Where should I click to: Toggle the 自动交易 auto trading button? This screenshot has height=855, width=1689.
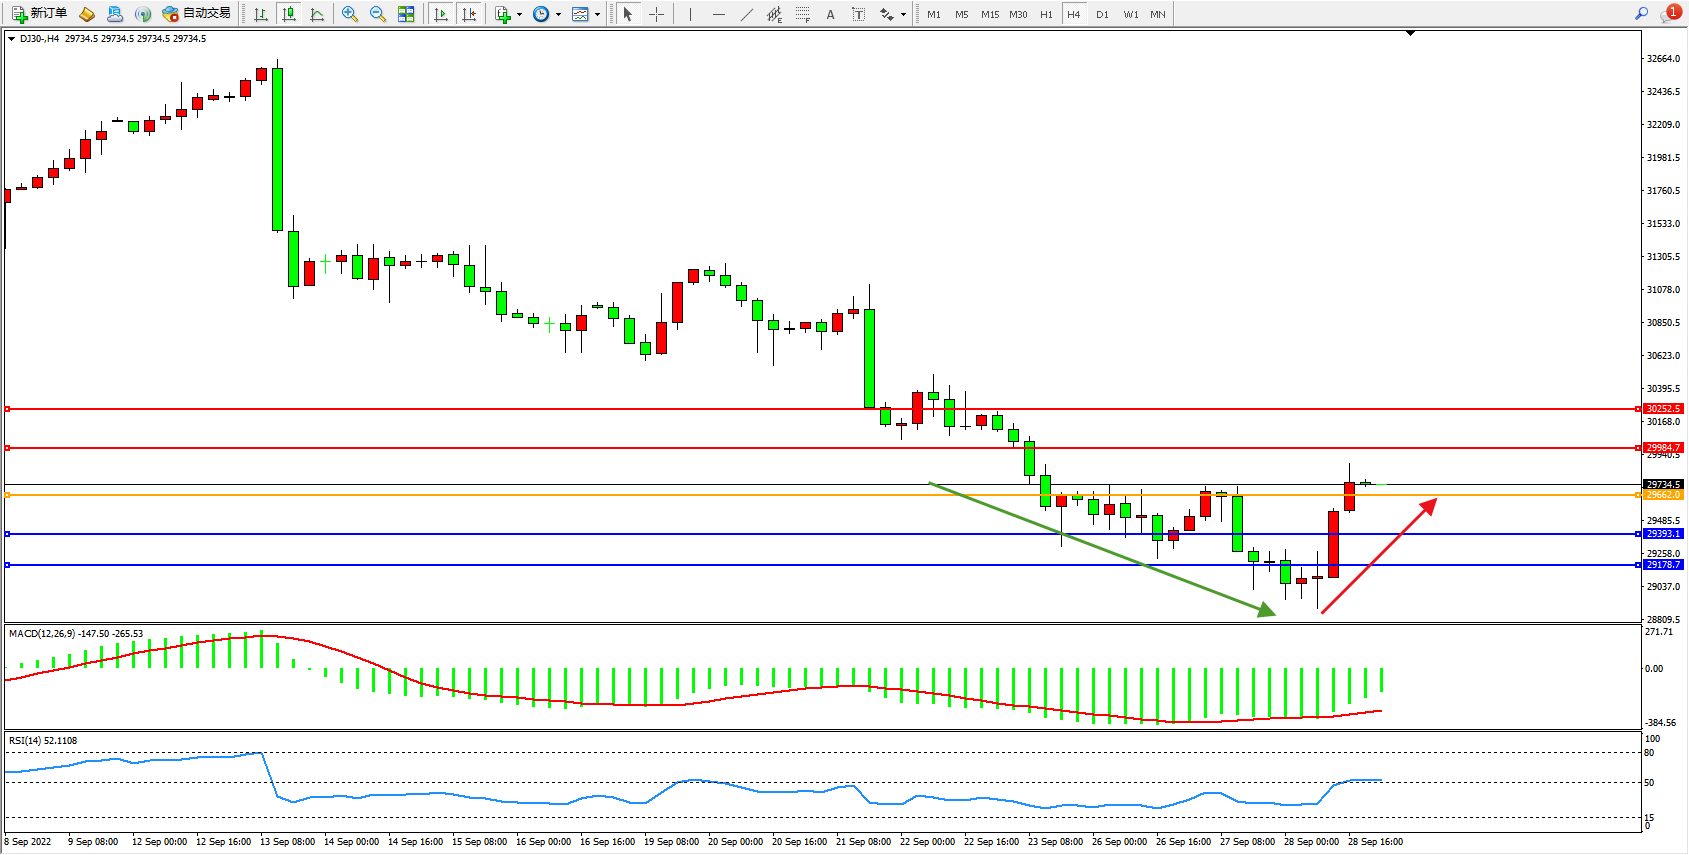click(197, 14)
